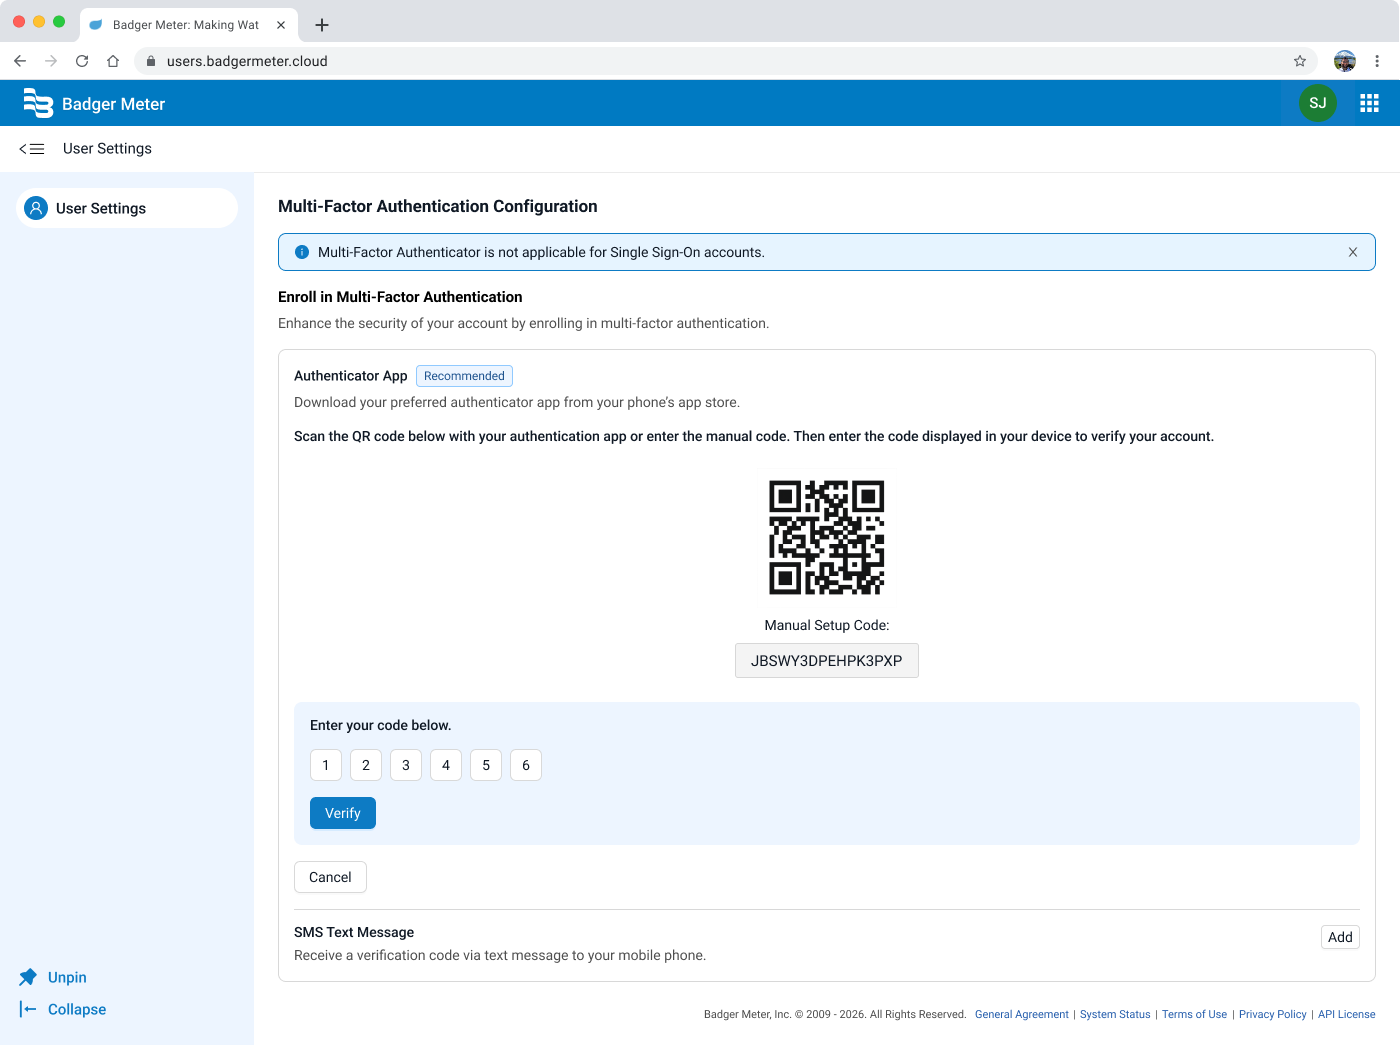Click the site security lock icon
This screenshot has width=1400, height=1045.
151,61
